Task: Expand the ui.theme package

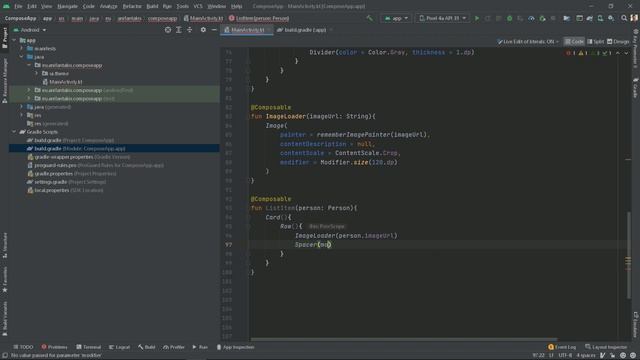Action: (x=37, y=73)
